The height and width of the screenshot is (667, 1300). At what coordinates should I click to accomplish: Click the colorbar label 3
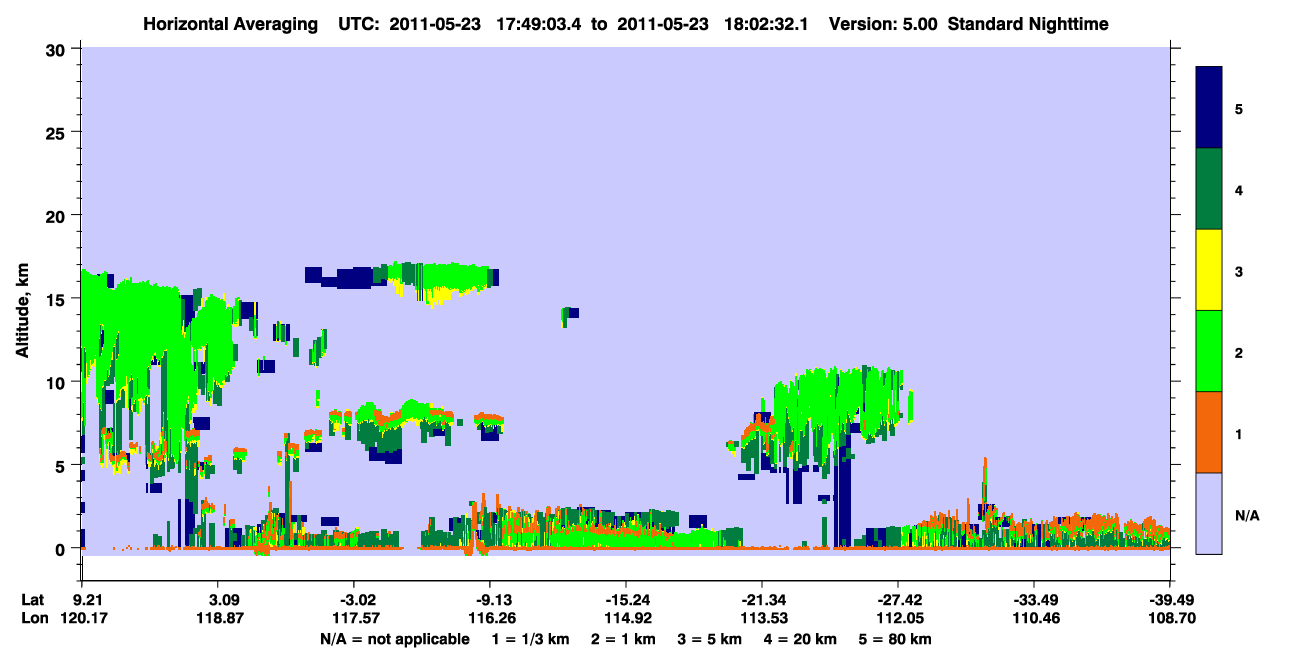[1239, 271]
